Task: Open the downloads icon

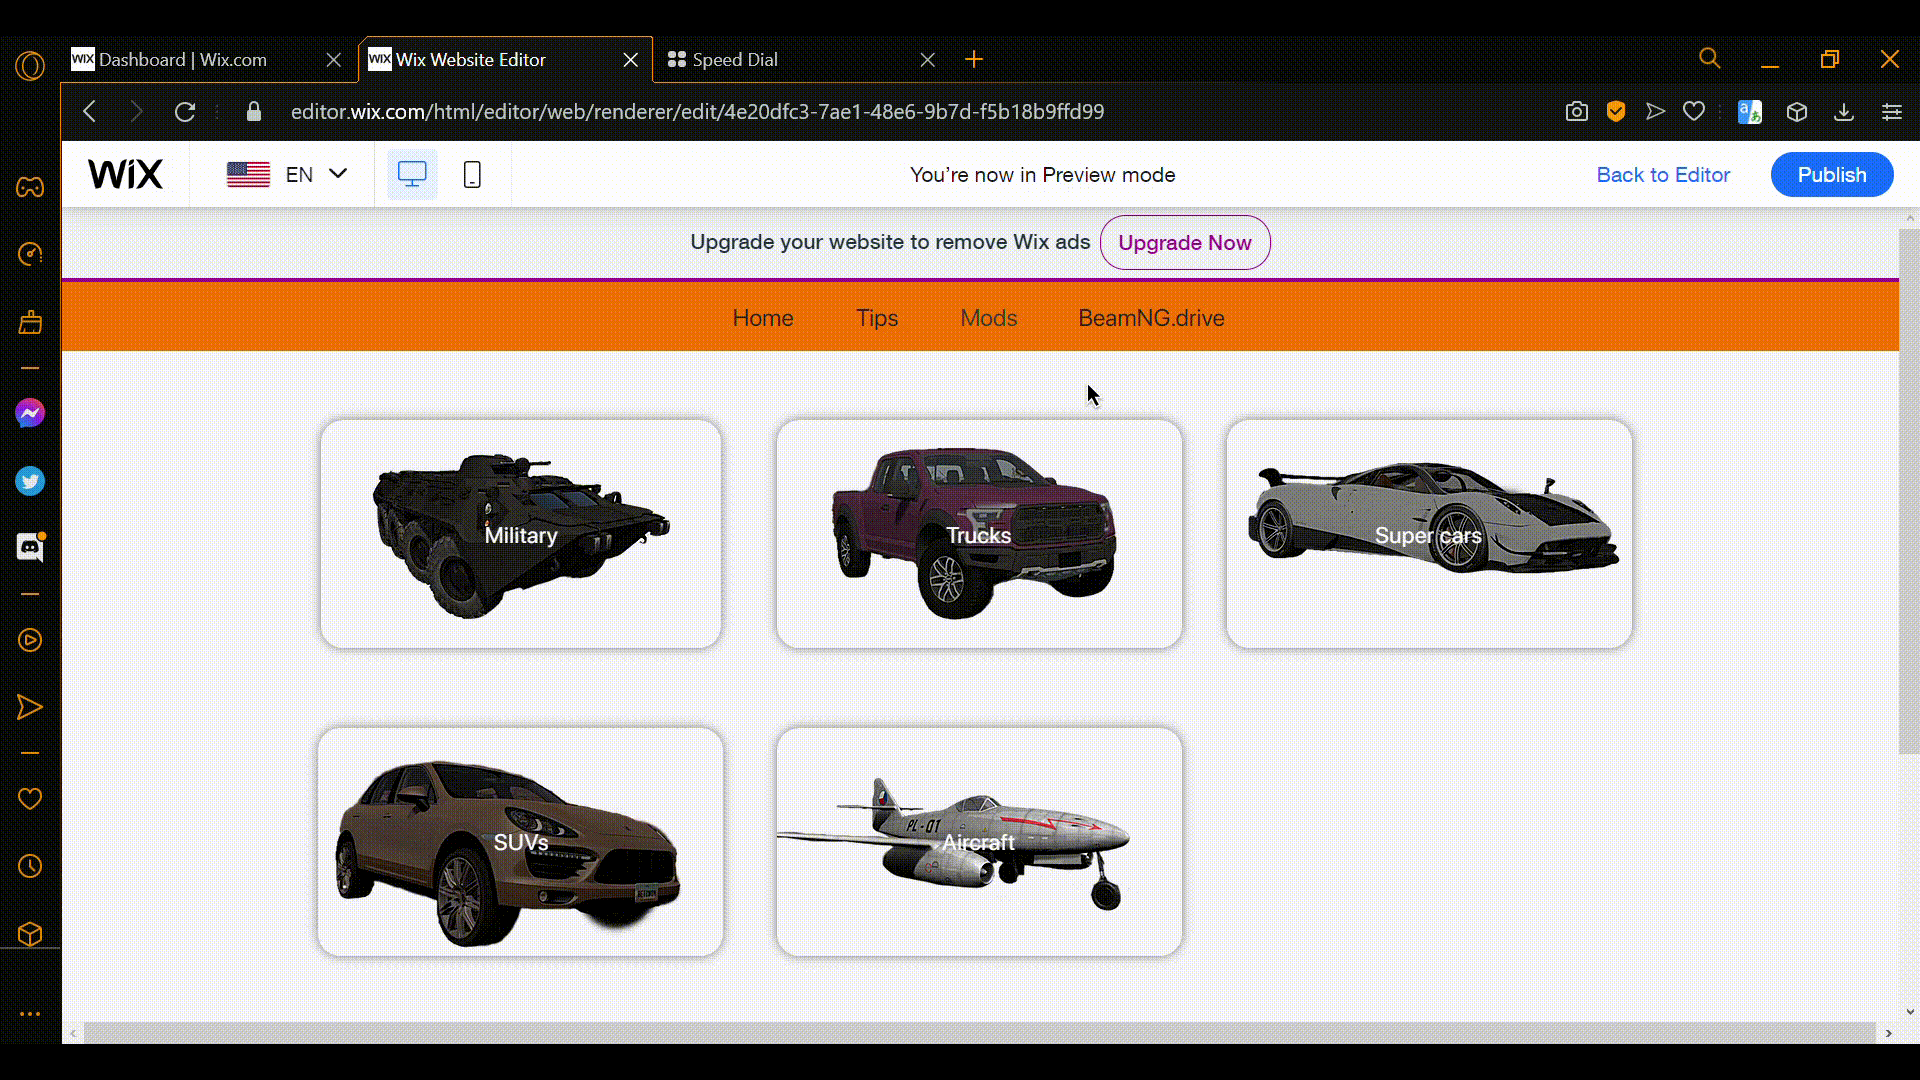Action: pos(1844,112)
